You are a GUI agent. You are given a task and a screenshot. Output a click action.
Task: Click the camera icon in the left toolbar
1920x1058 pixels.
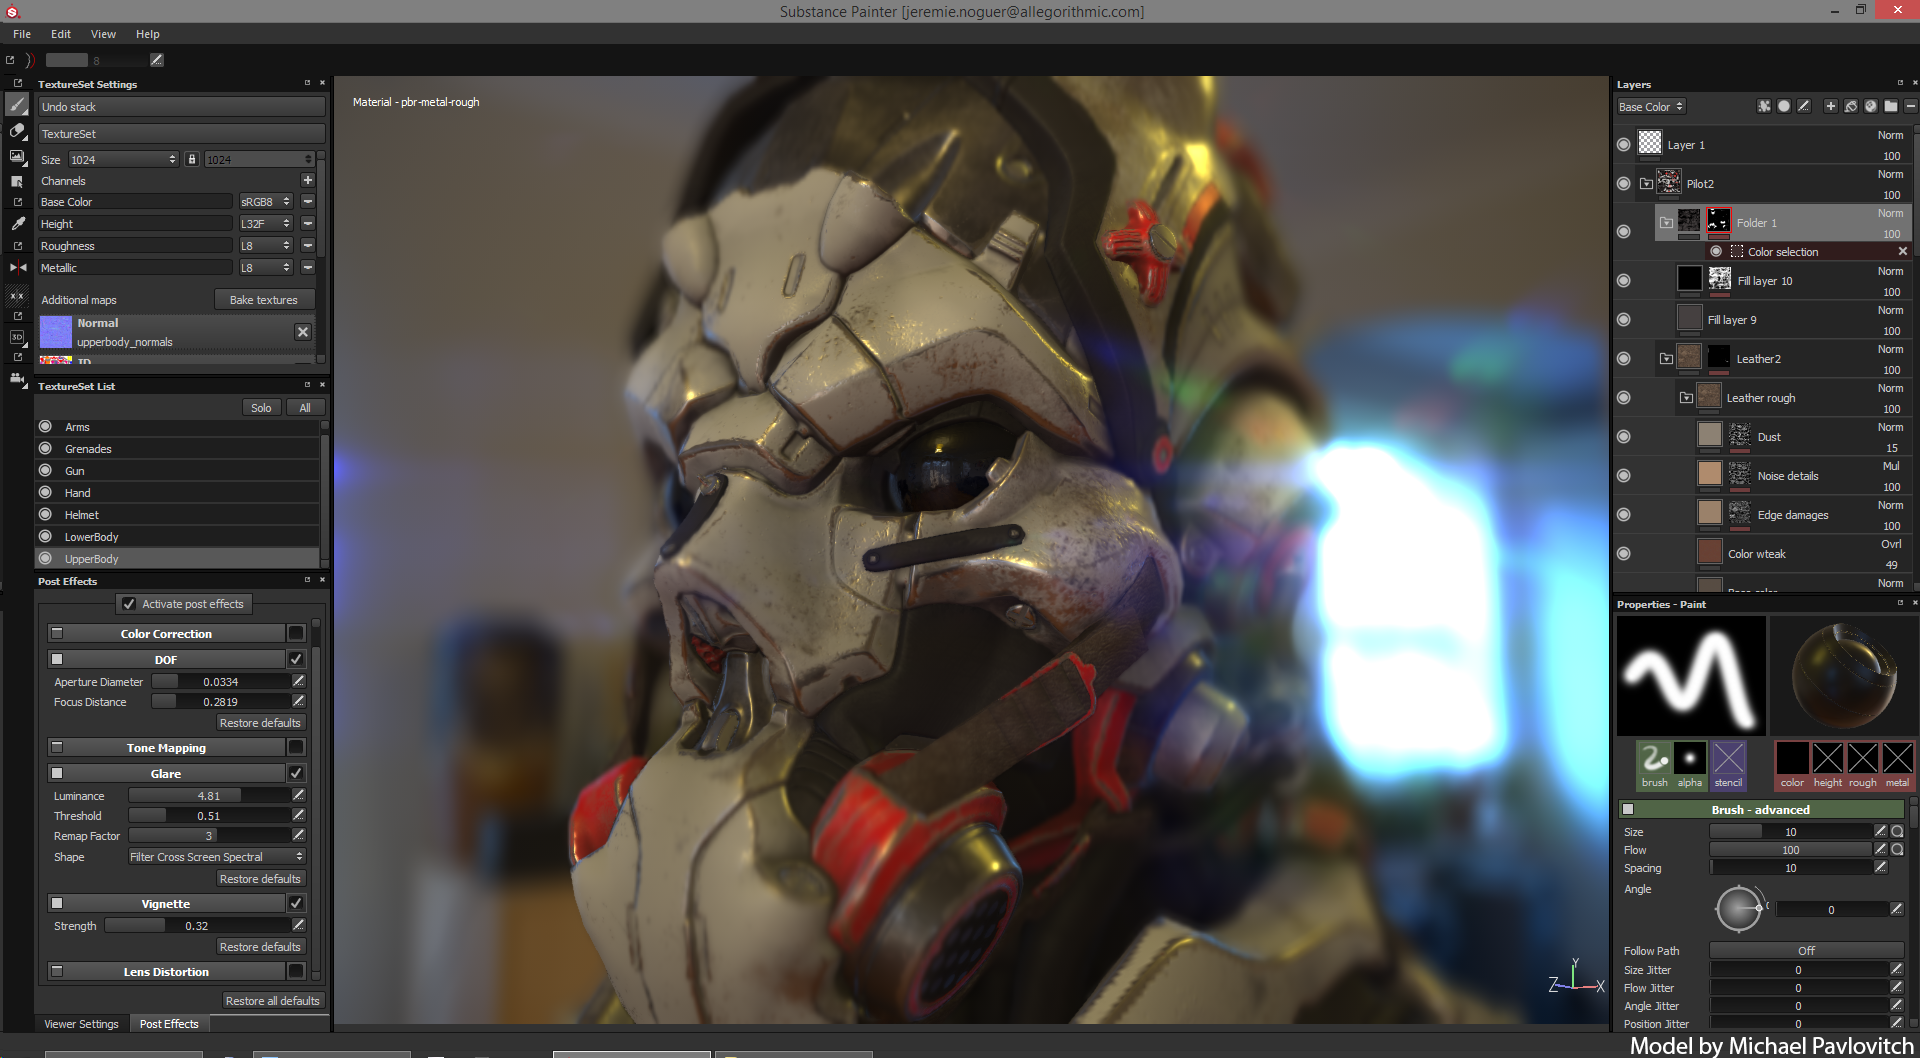click(17, 378)
